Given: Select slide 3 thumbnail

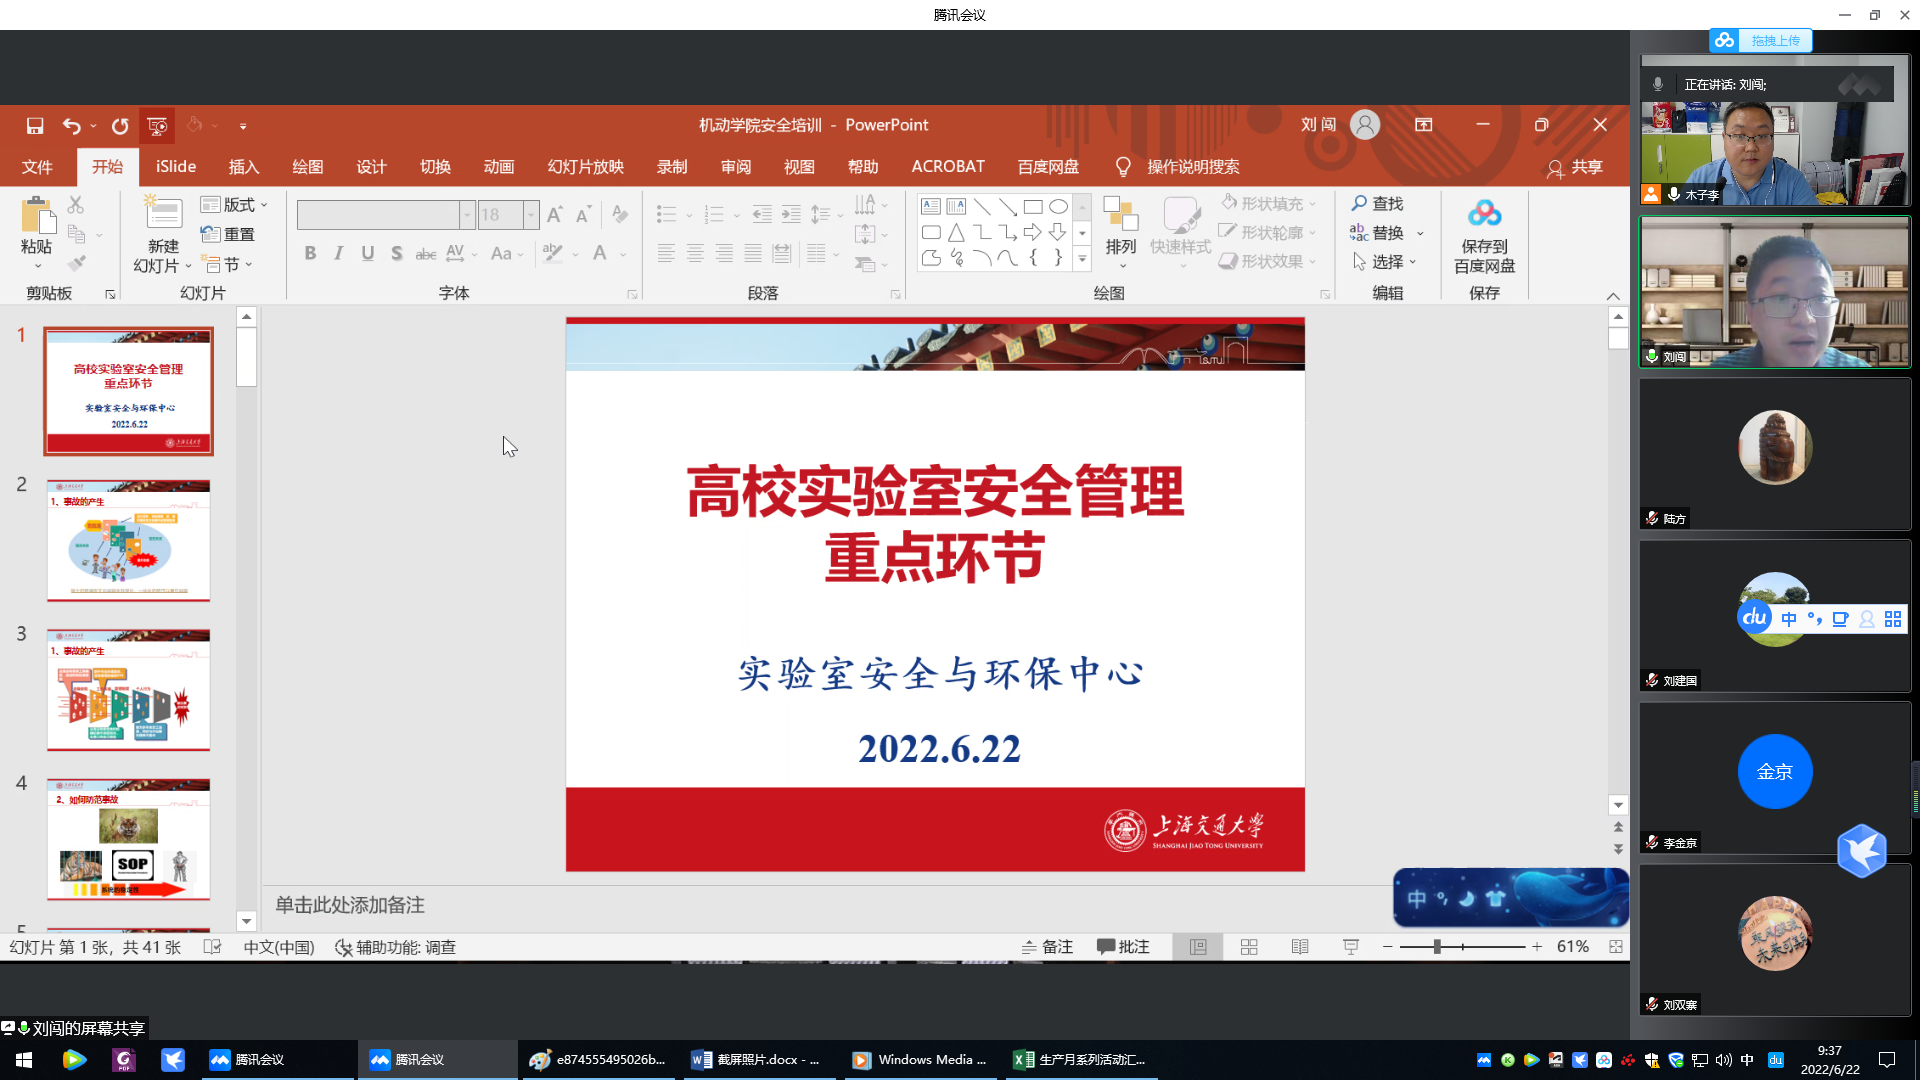Looking at the screenshot, I should [x=128, y=690].
